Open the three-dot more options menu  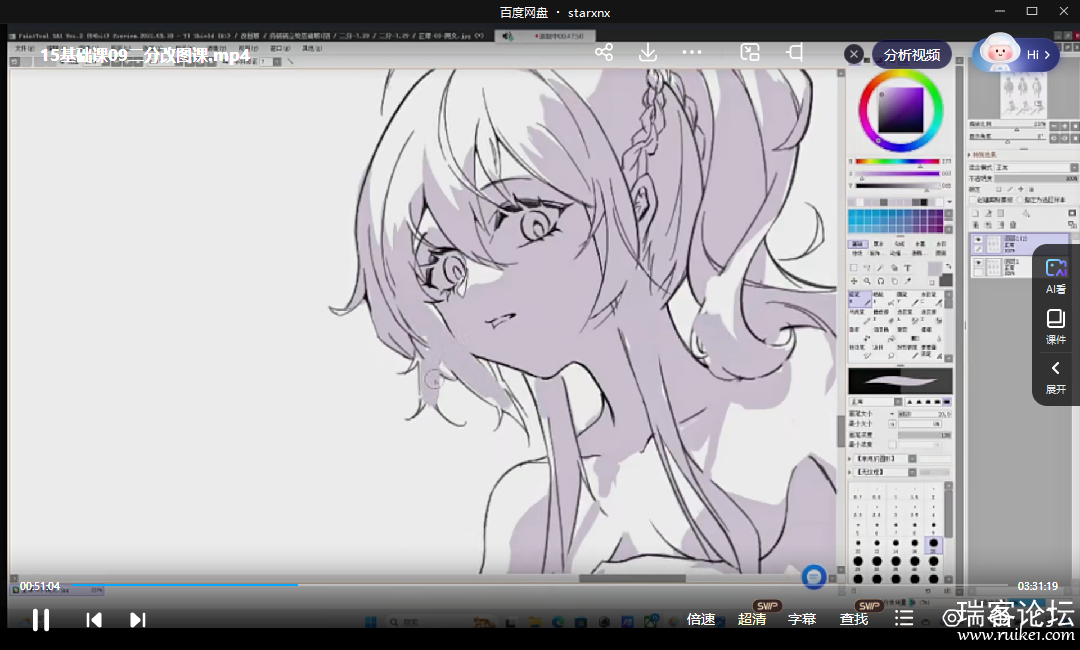(692, 52)
